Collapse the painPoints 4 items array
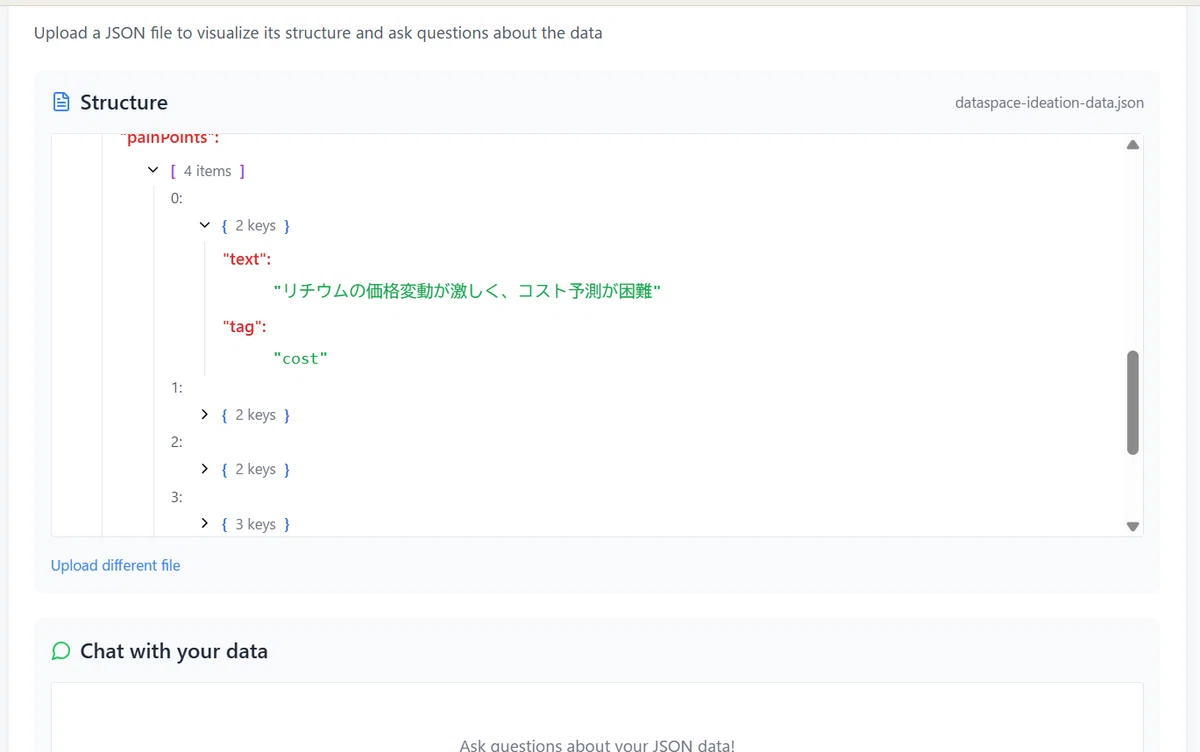Screen dimensions: 1200x752 tap(153, 171)
